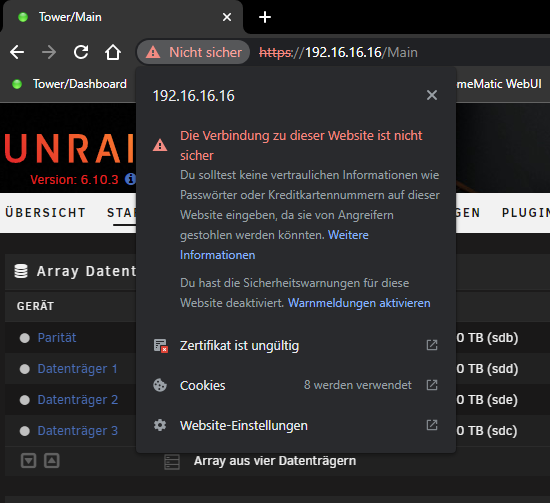
Task: Open a new browser tab with plus
Action: coord(265,17)
